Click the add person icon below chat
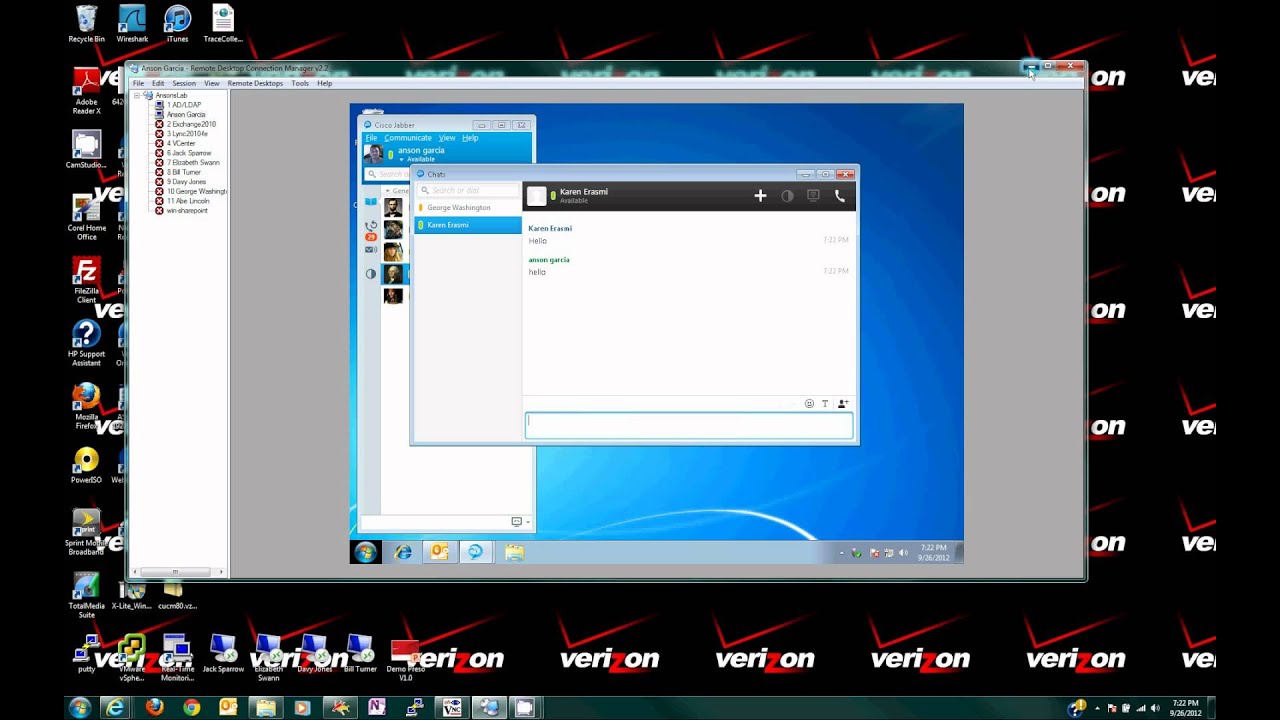Screen dimensions: 1280x720 point(843,404)
